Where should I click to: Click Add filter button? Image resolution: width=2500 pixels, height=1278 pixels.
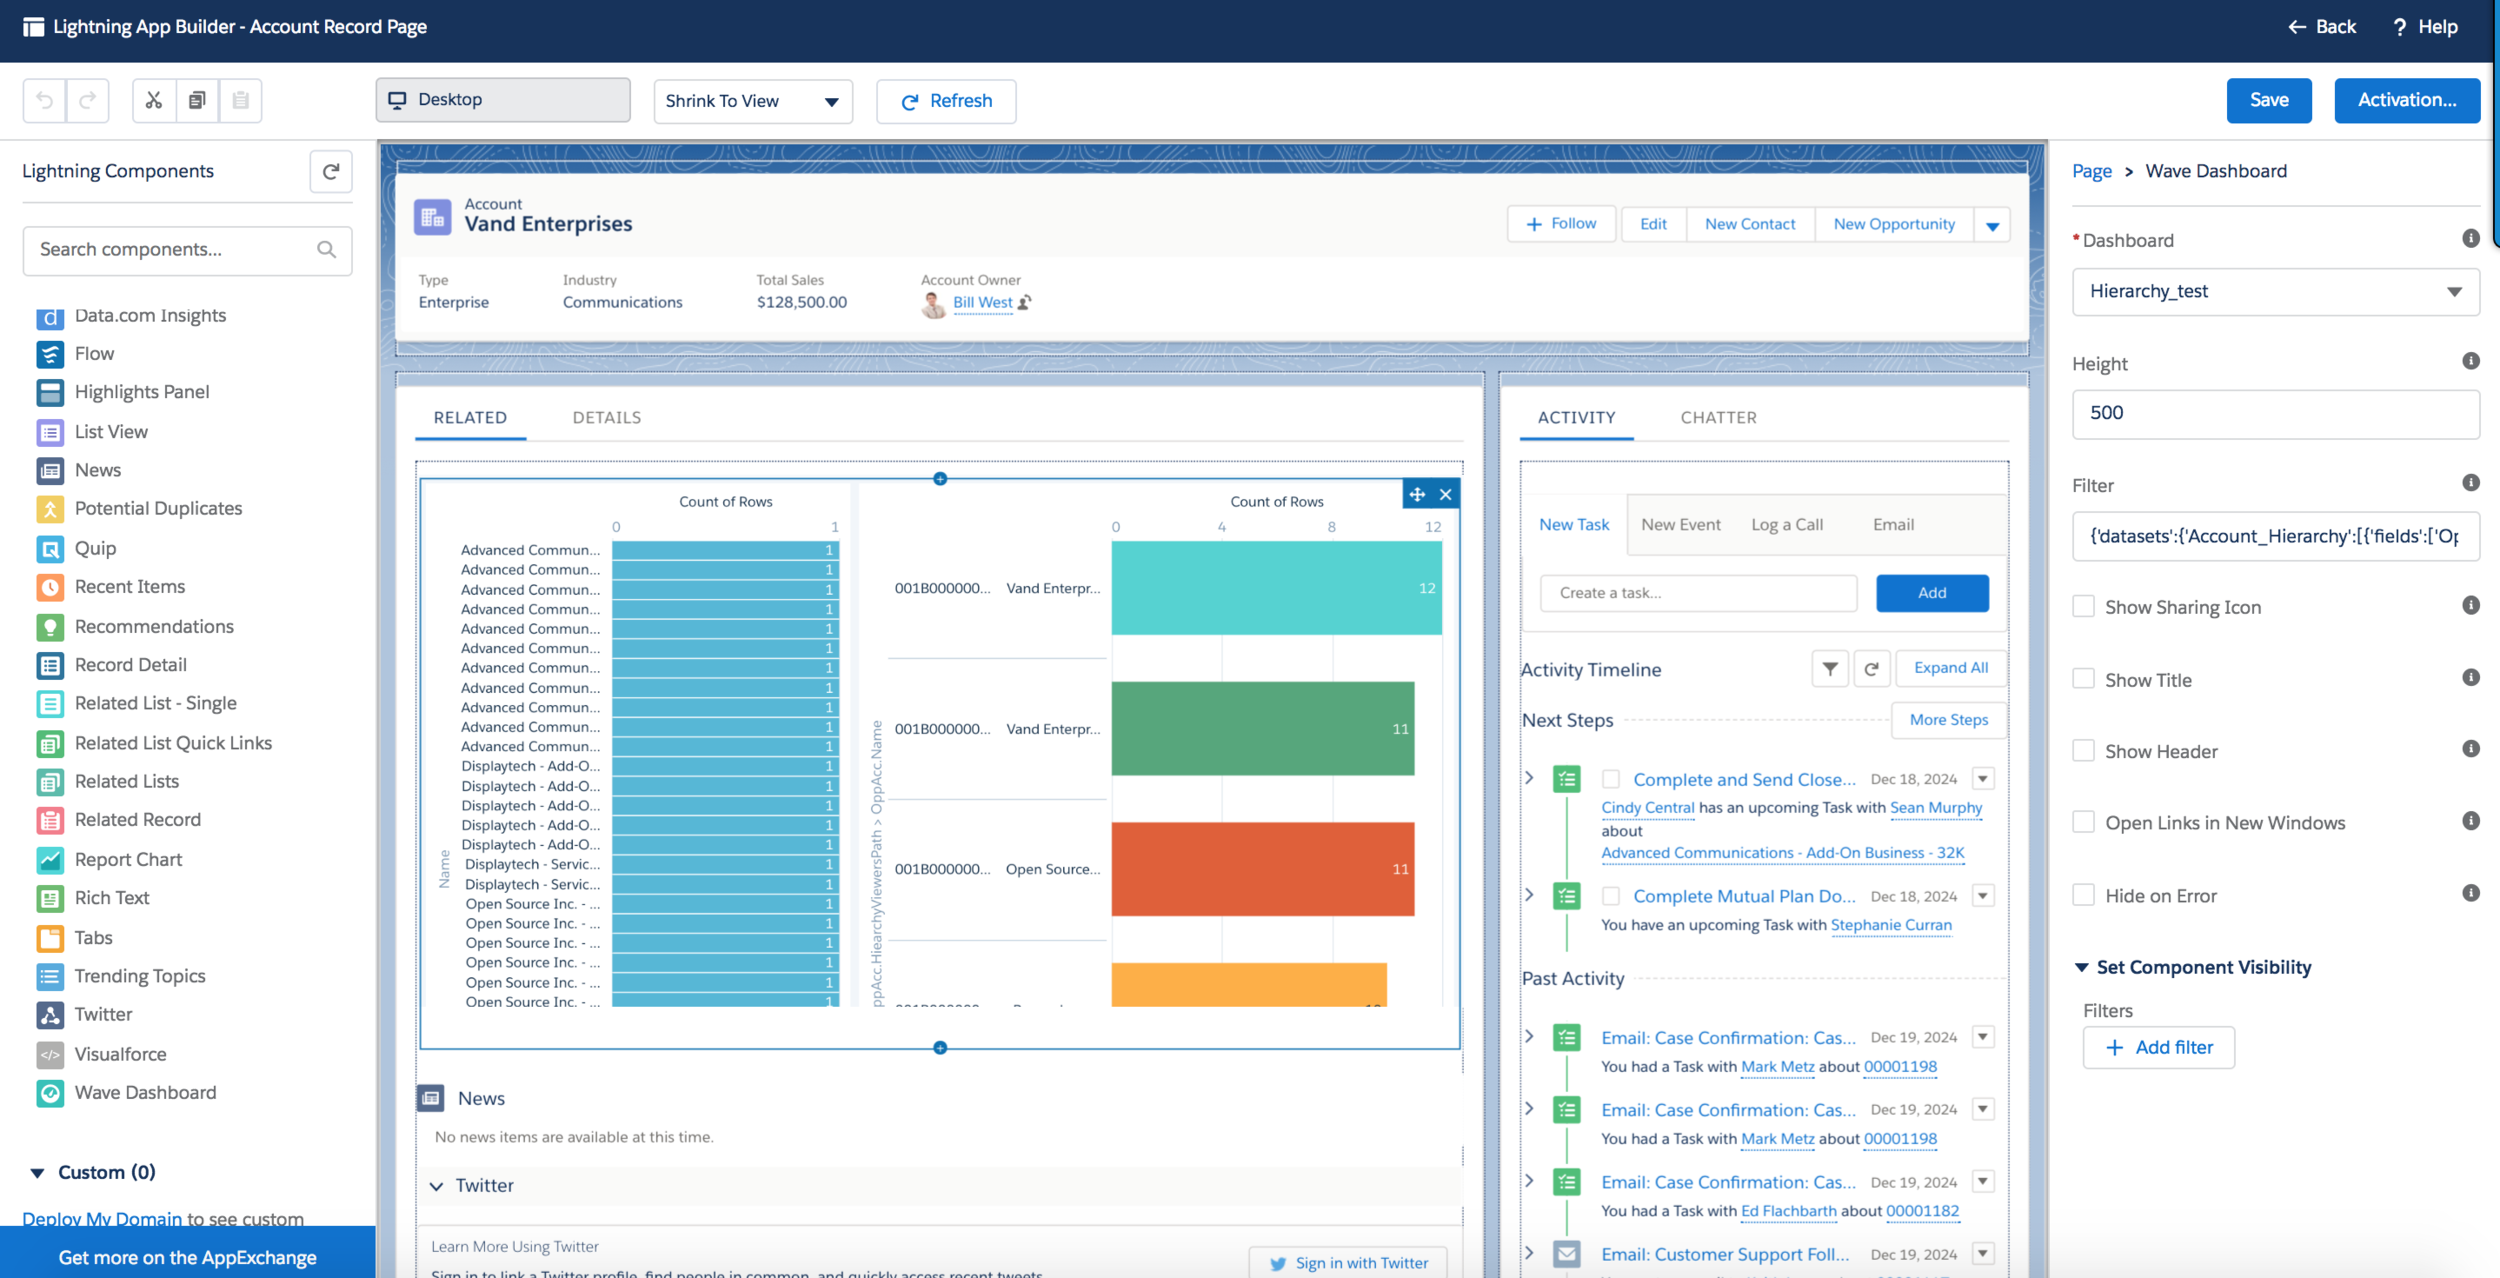point(2158,1048)
